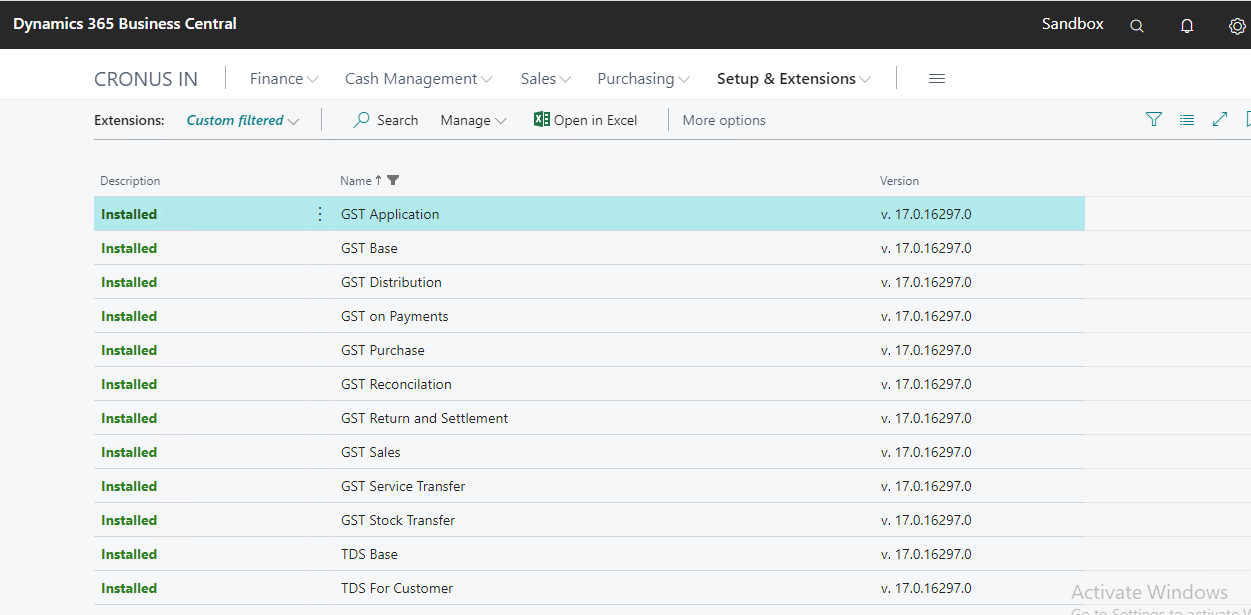Open the GST Application row three-dot menu
1251x615 pixels.
320,214
